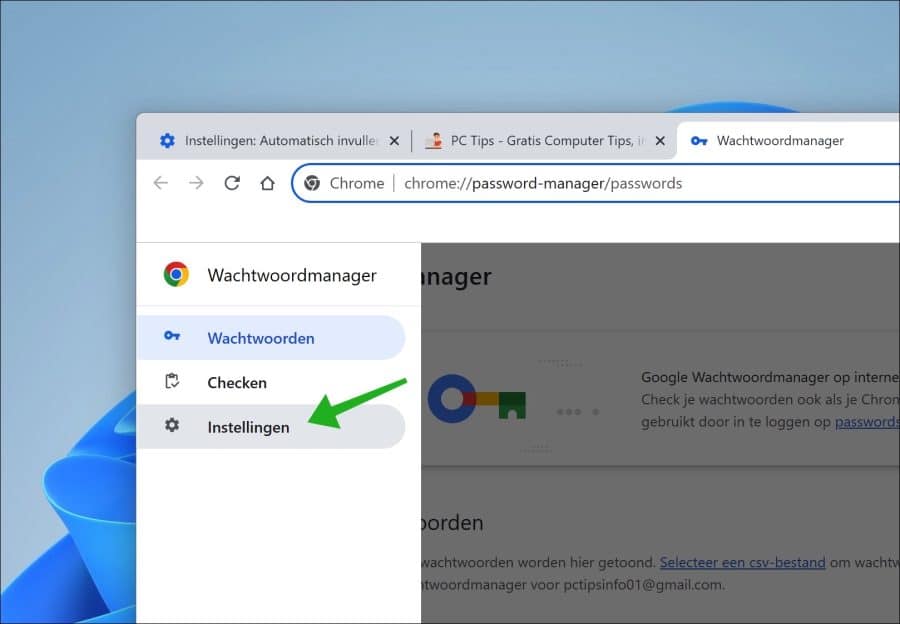
Task: Open Instellingen in the sidebar
Action: click(271, 427)
